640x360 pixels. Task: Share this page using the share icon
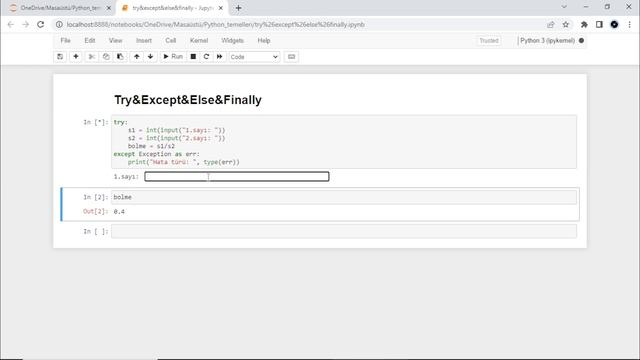[x=551, y=24]
